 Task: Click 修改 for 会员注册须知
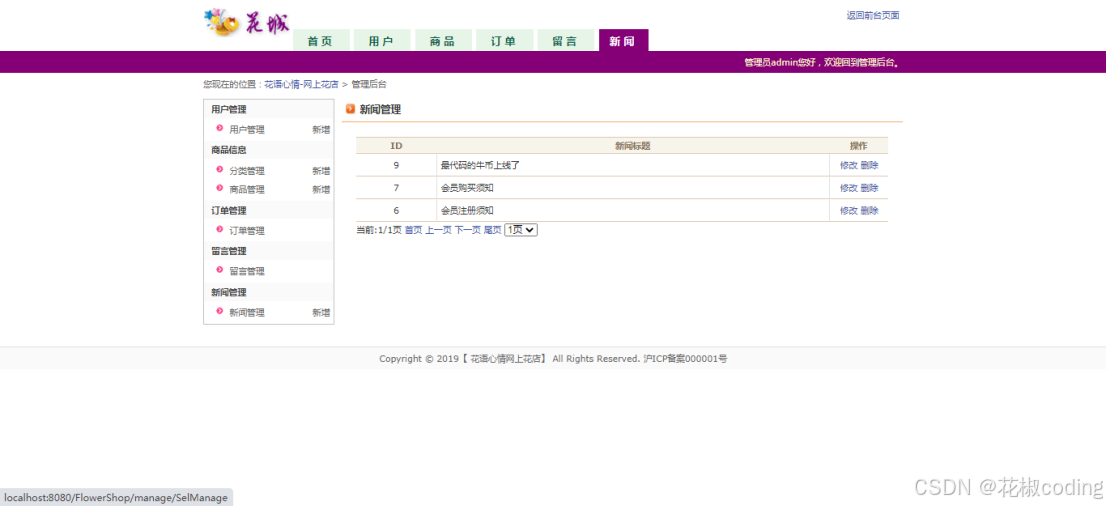click(x=849, y=210)
